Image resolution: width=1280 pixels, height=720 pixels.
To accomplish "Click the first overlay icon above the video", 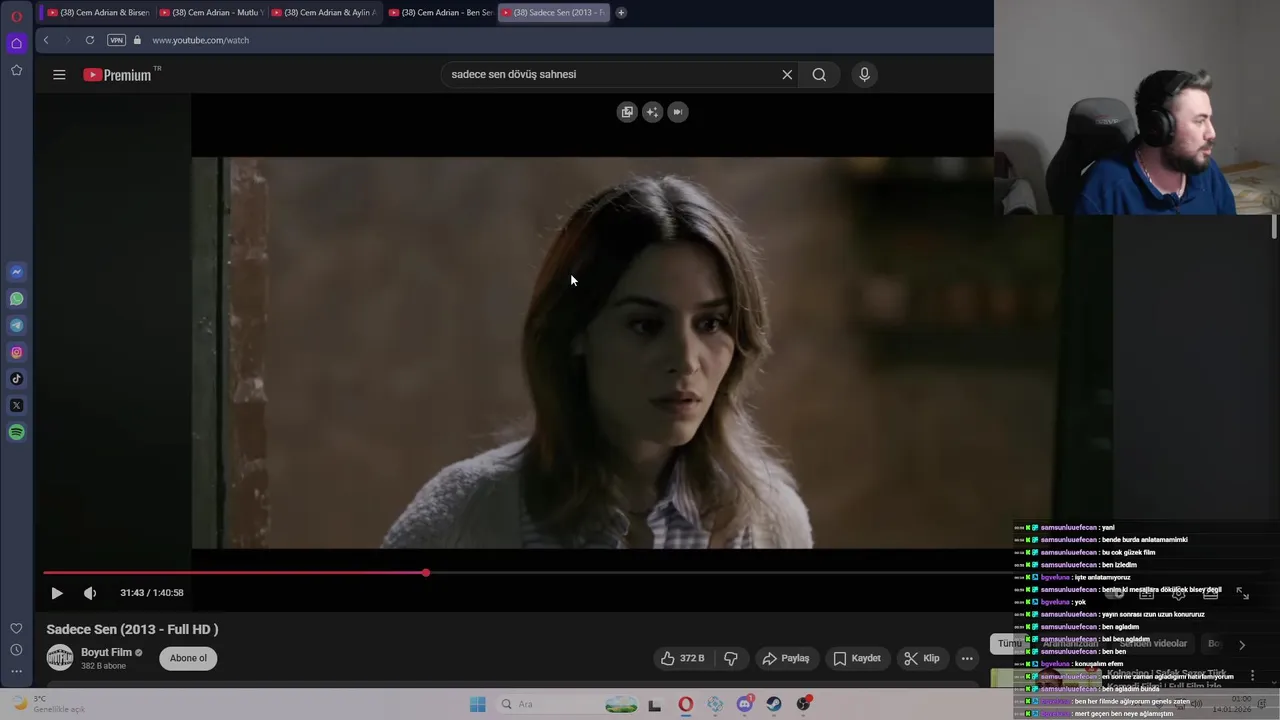I will [x=627, y=112].
